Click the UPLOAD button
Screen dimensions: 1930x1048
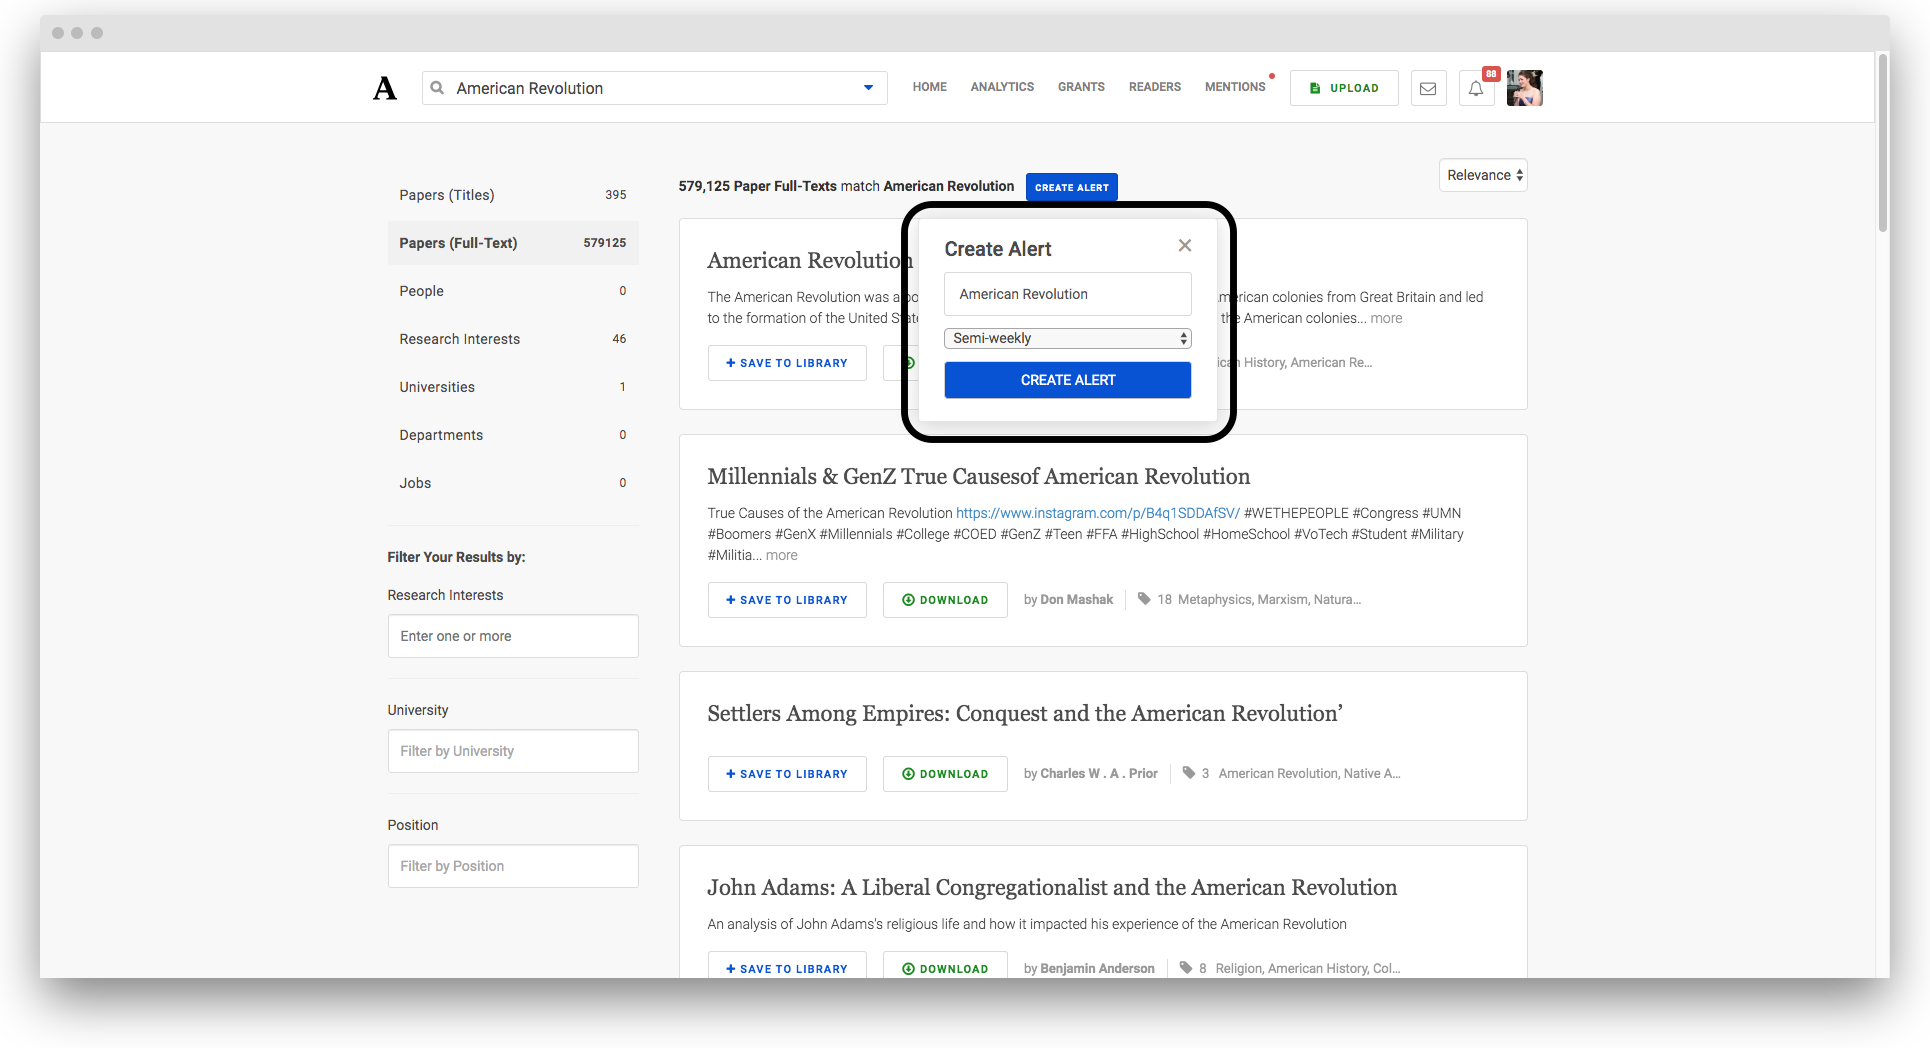[x=1344, y=88]
